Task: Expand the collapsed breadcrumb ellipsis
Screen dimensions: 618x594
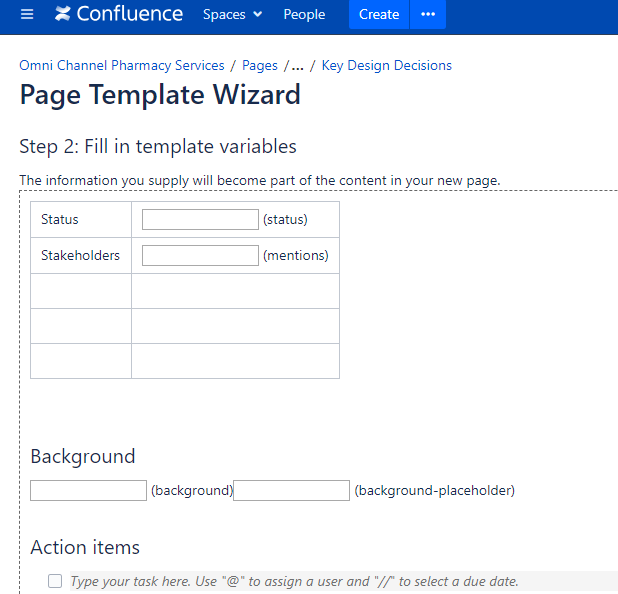Action: coord(298,66)
